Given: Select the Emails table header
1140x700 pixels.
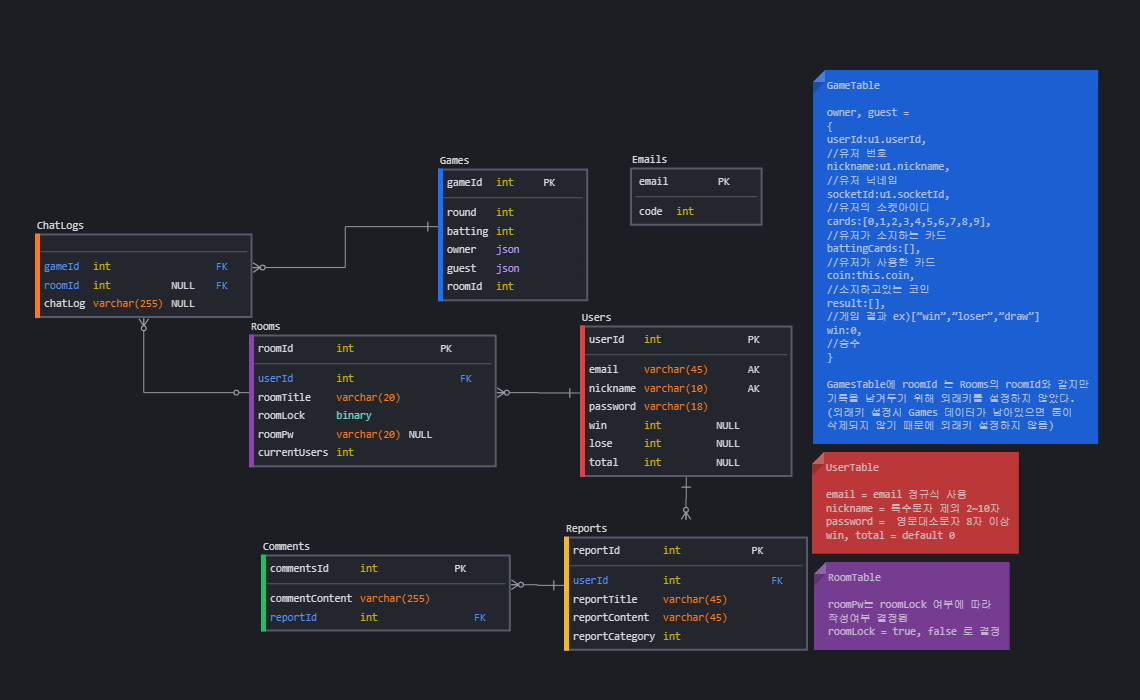Looking at the screenshot, I should 650,158.
